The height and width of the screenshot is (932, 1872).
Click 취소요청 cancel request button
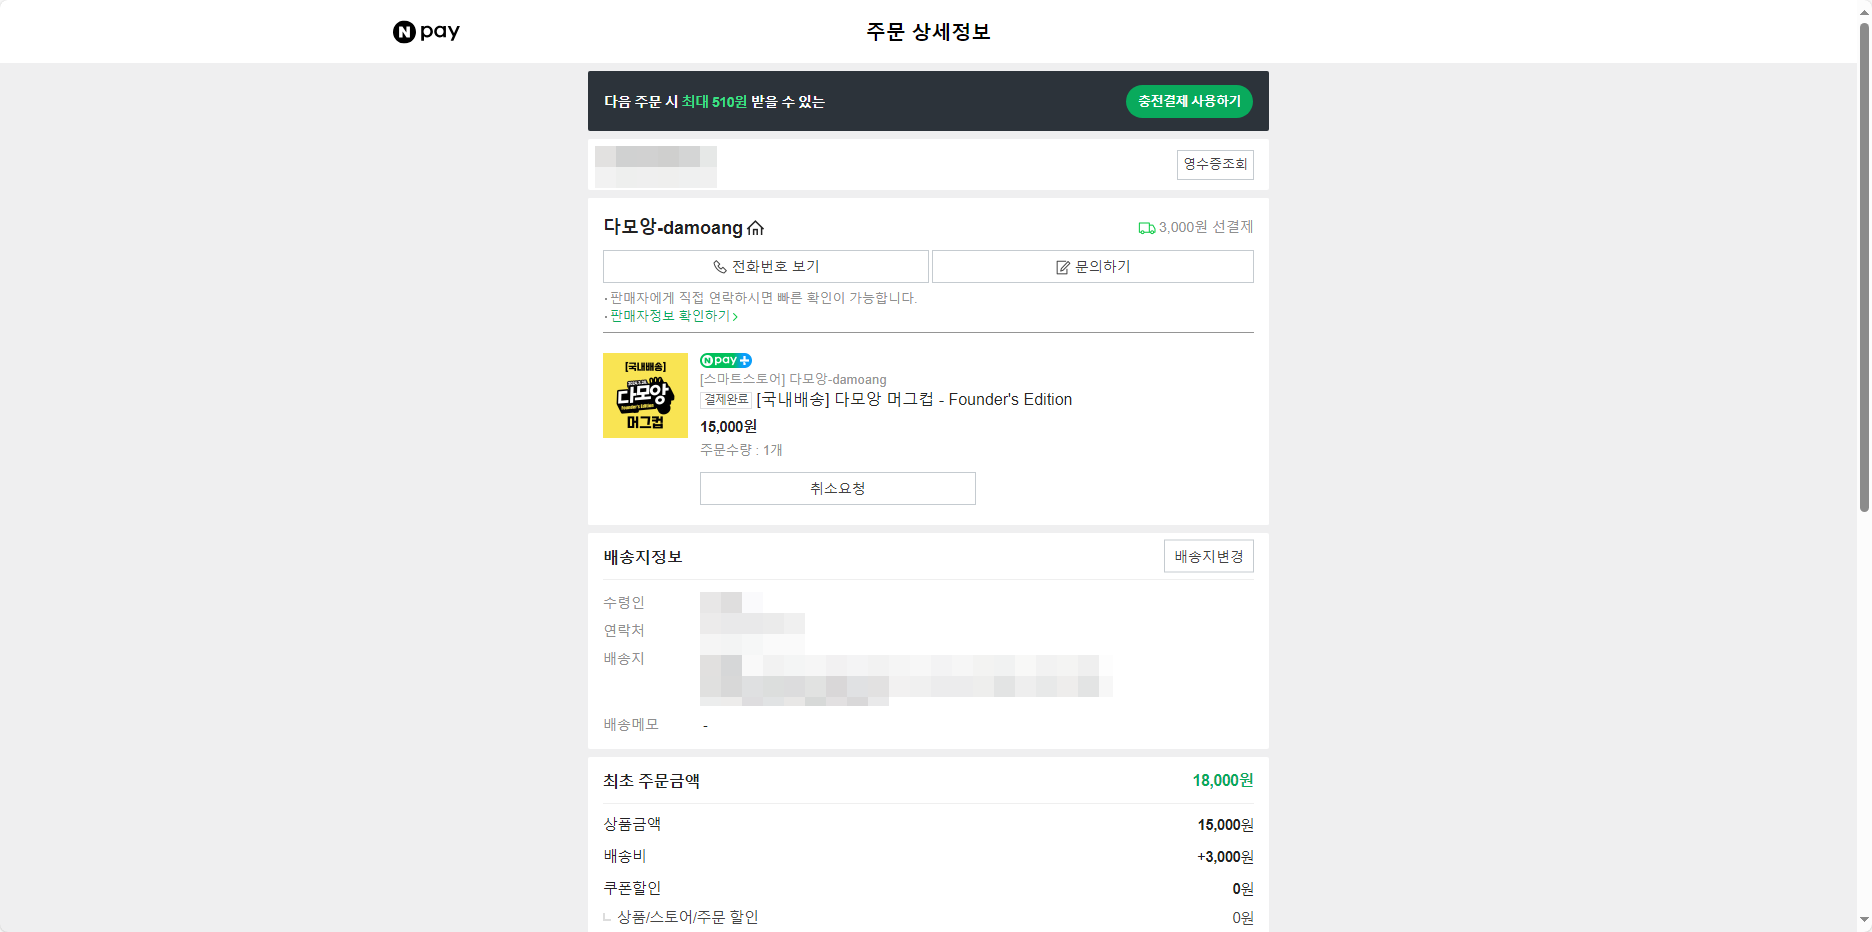click(x=838, y=489)
